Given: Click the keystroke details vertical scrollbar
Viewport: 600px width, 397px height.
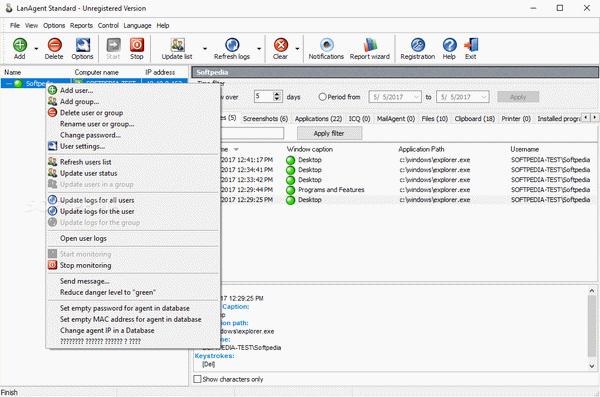Looking at the screenshot, I should pos(591,328).
